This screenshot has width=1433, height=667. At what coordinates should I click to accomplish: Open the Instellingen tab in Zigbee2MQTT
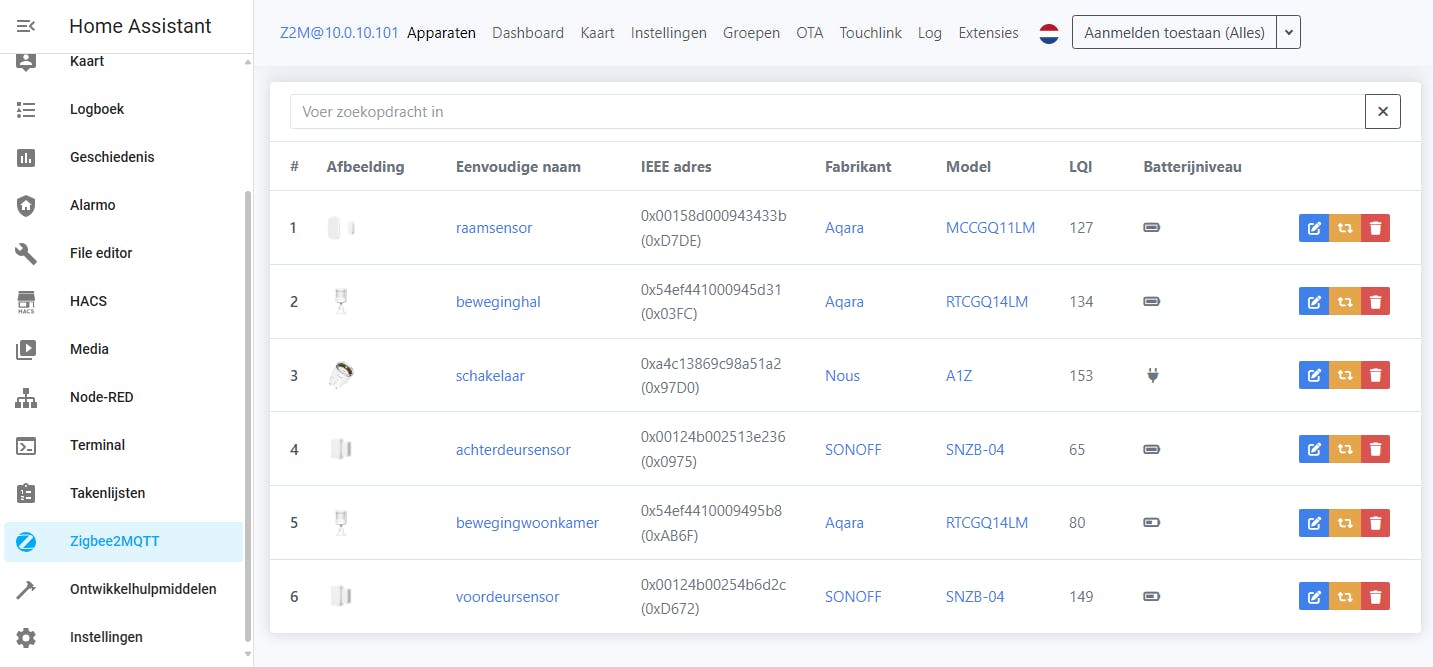coord(668,33)
